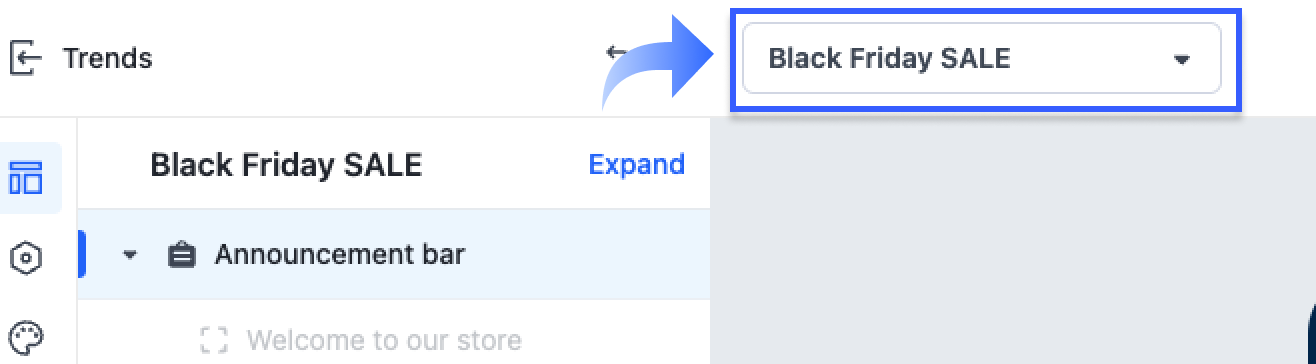Open the Sections layout icon in sidebar
1316x364 pixels.
pyautogui.click(x=26, y=178)
